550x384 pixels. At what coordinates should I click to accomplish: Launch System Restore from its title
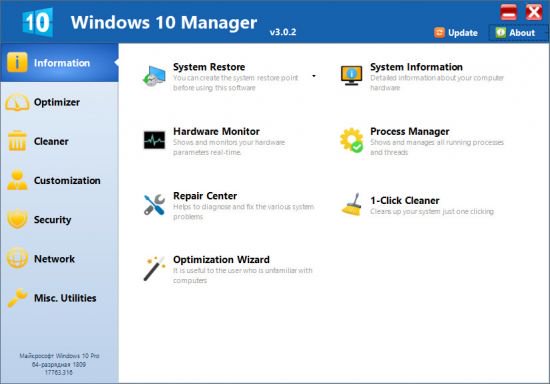tap(209, 67)
